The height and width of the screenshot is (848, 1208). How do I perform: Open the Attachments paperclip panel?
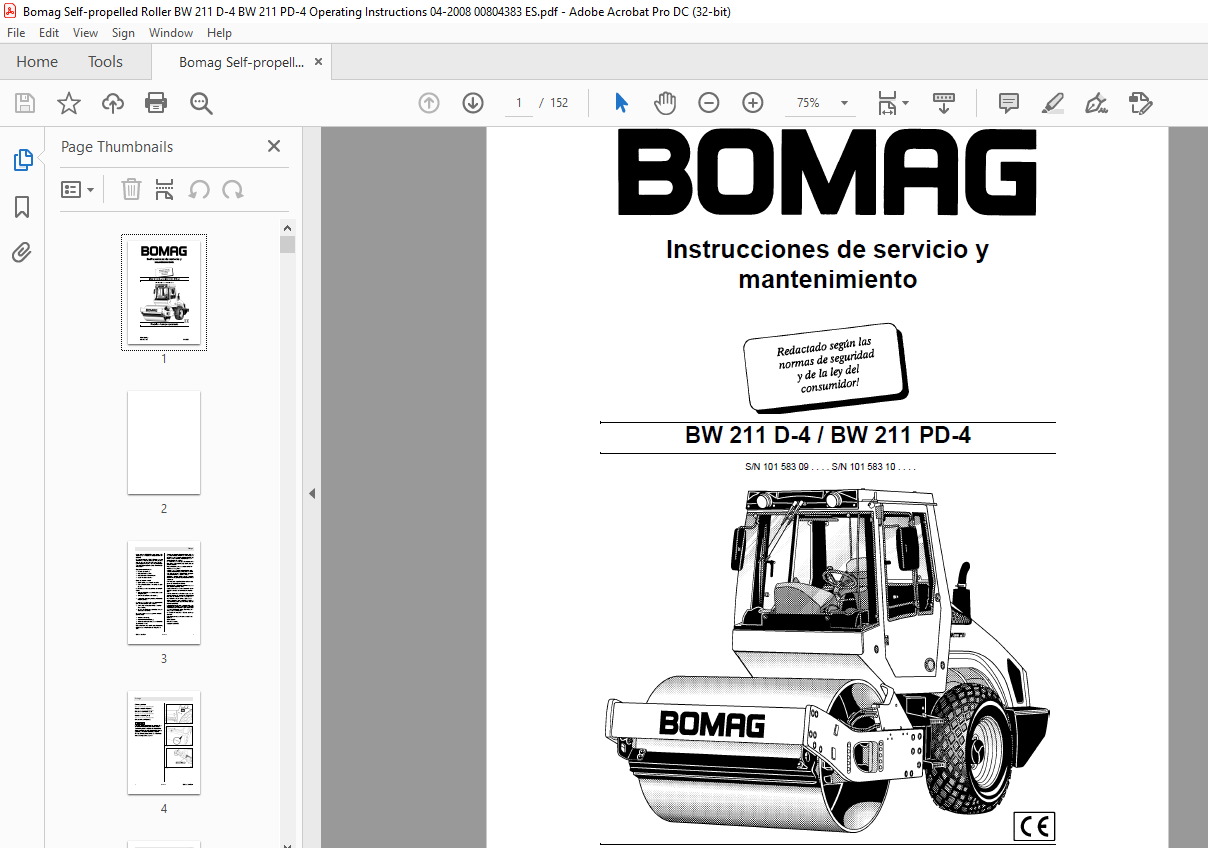(22, 253)
